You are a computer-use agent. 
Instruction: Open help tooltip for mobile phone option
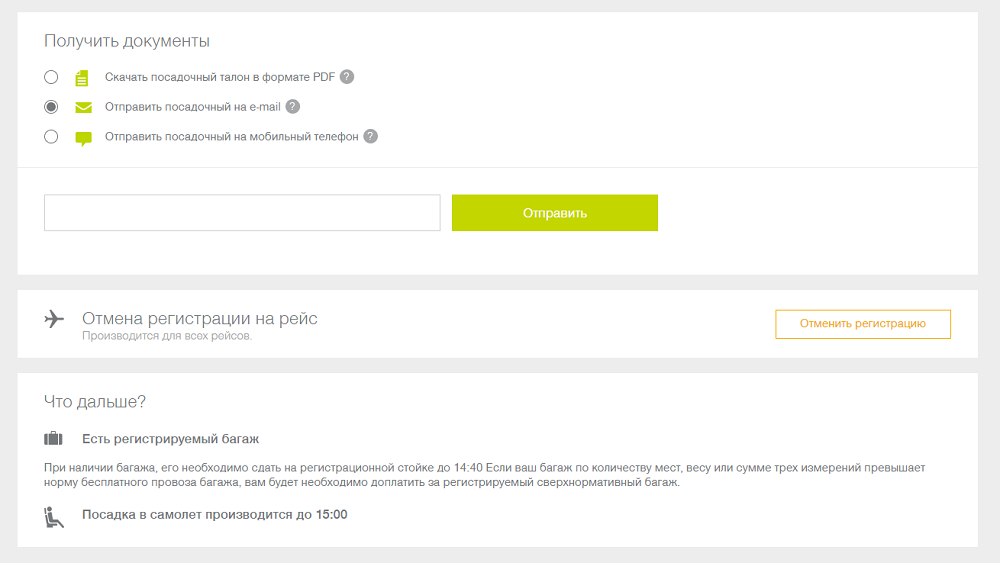370,137
